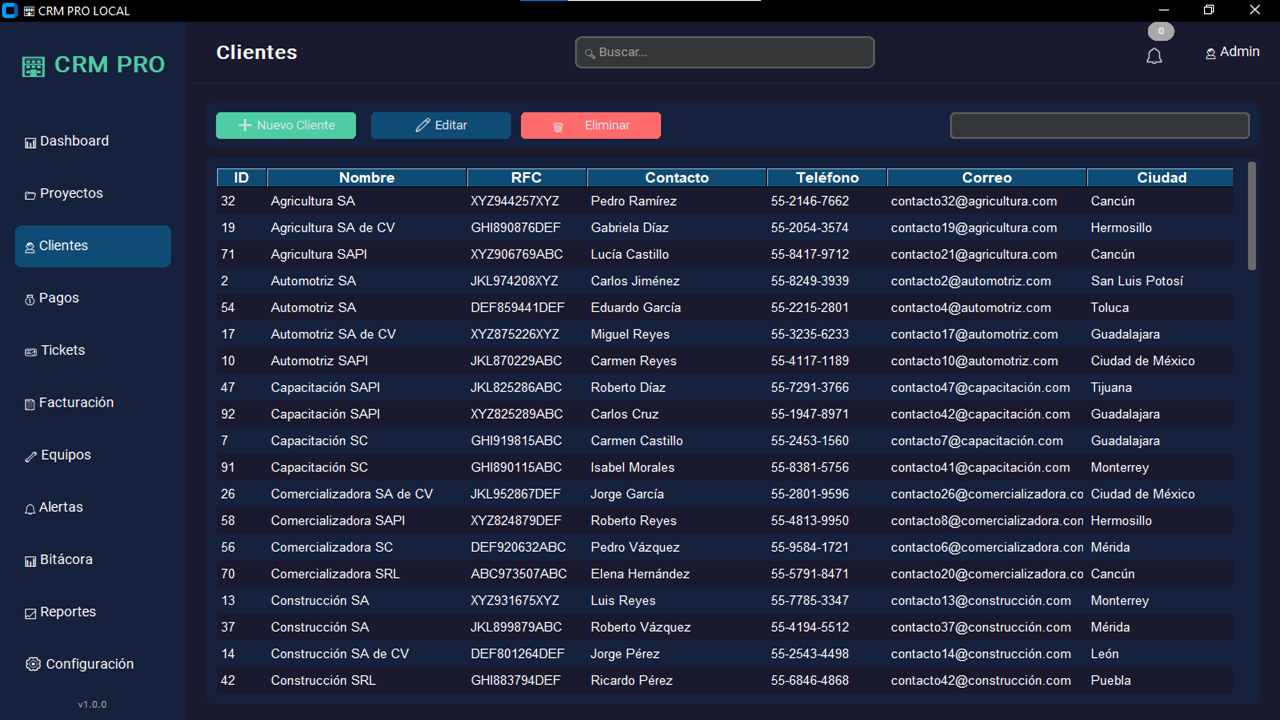The width and height of the screenshot is (1280, 720).
Task: Click the CRM PRO logo icon
Action: pos(34,66)
